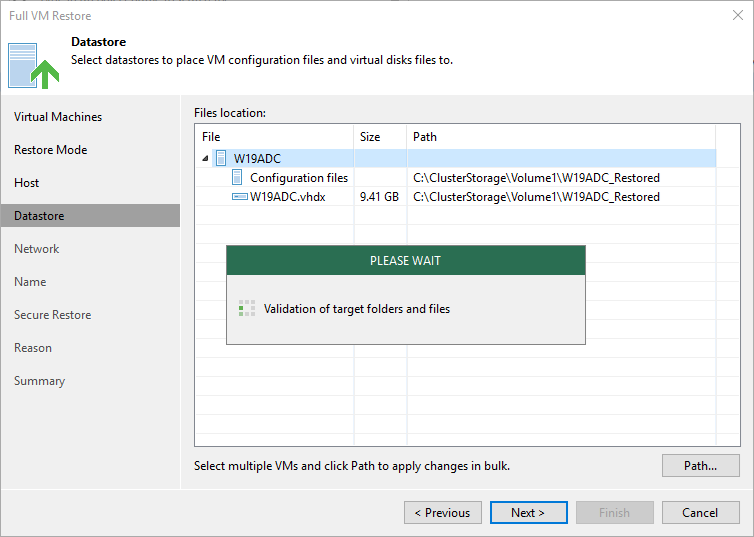The height and width of the screenshot is (537, 754).
Task: Select the Configuration files row
Action: (x=455, y=177)
